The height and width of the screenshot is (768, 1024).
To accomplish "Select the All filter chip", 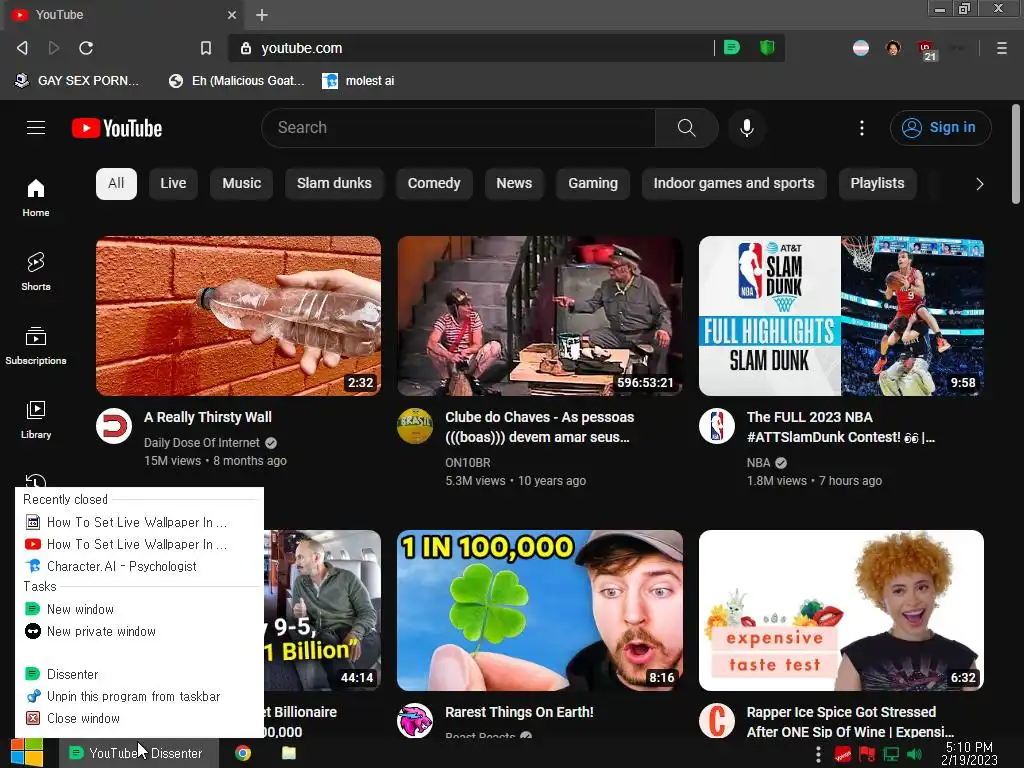I will click(x=116, y=184).
